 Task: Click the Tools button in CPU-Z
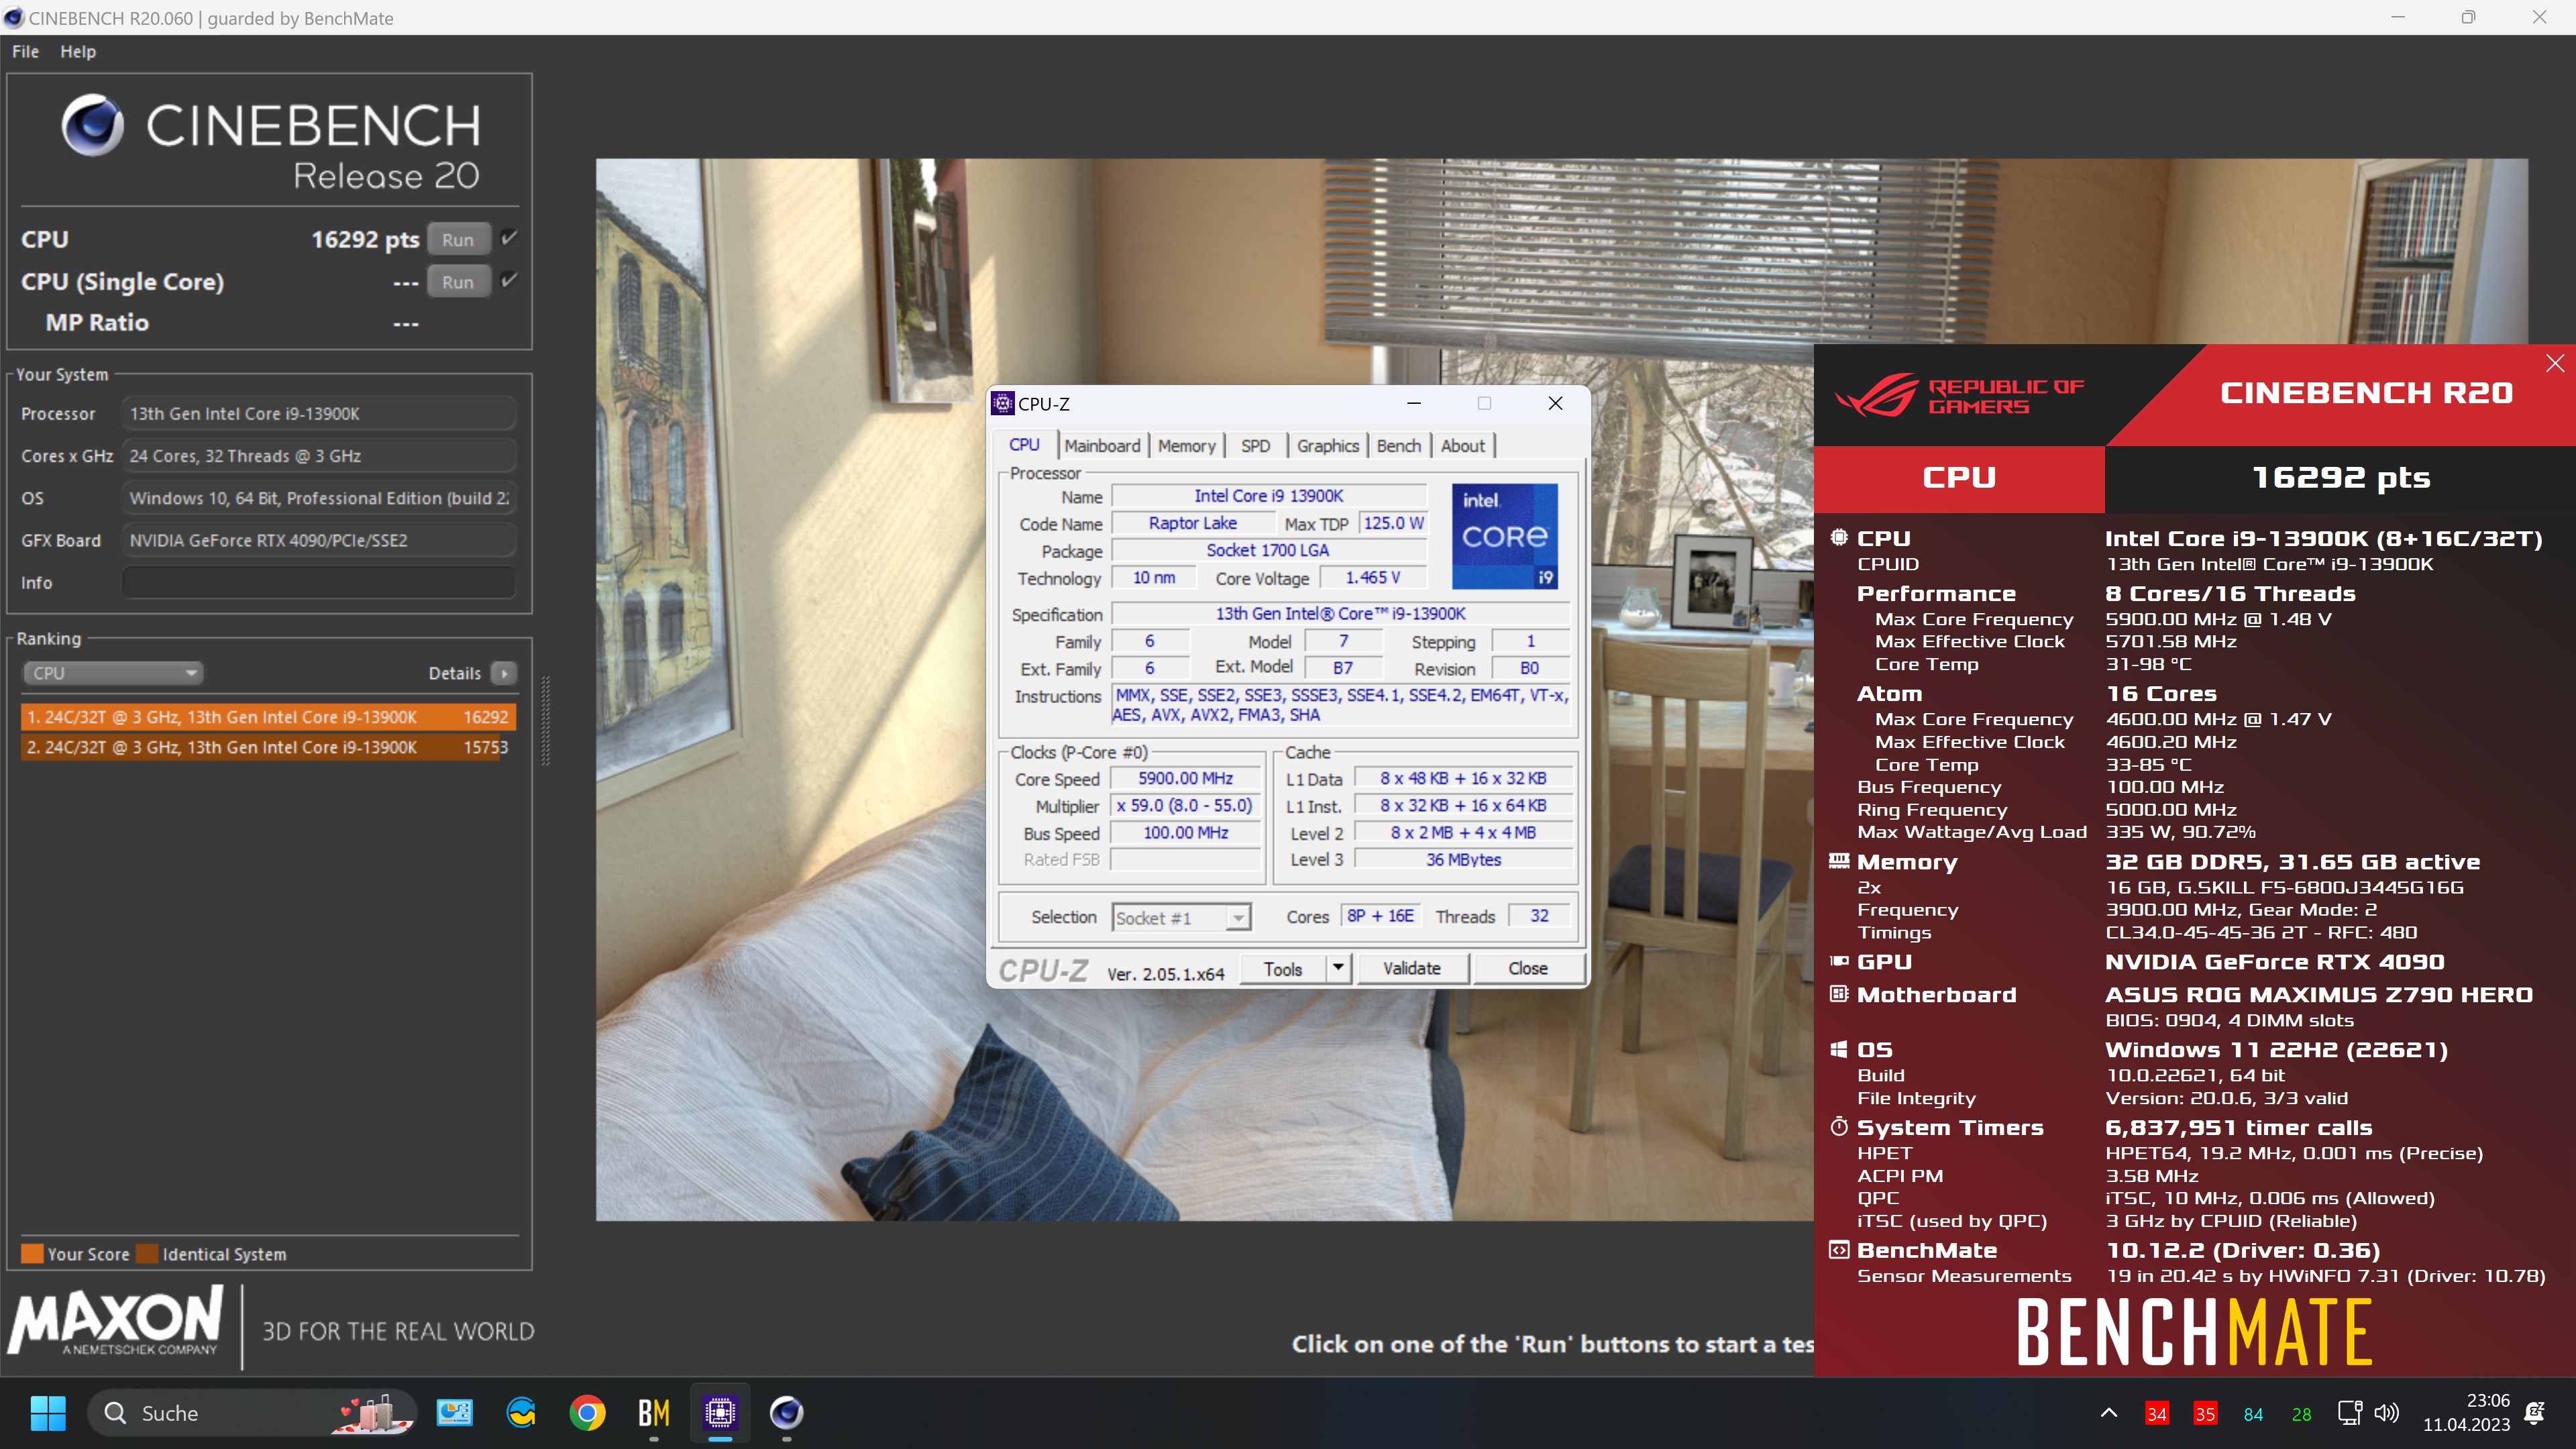(x=1283, y=969)
